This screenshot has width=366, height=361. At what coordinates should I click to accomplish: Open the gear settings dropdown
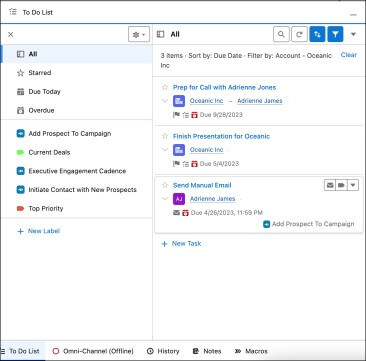[x=139, y=34]
